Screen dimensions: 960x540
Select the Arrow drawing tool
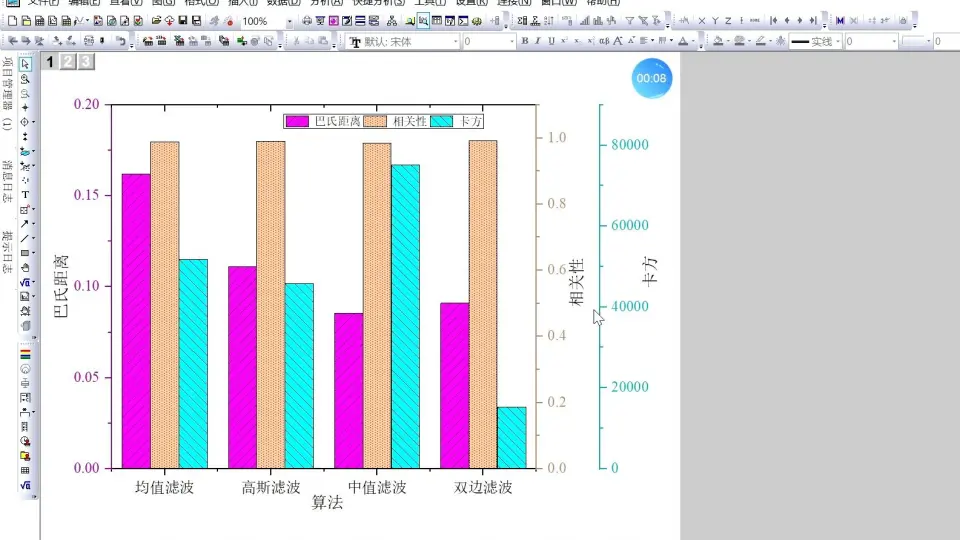pyautogui.click(x=24, y=224)
